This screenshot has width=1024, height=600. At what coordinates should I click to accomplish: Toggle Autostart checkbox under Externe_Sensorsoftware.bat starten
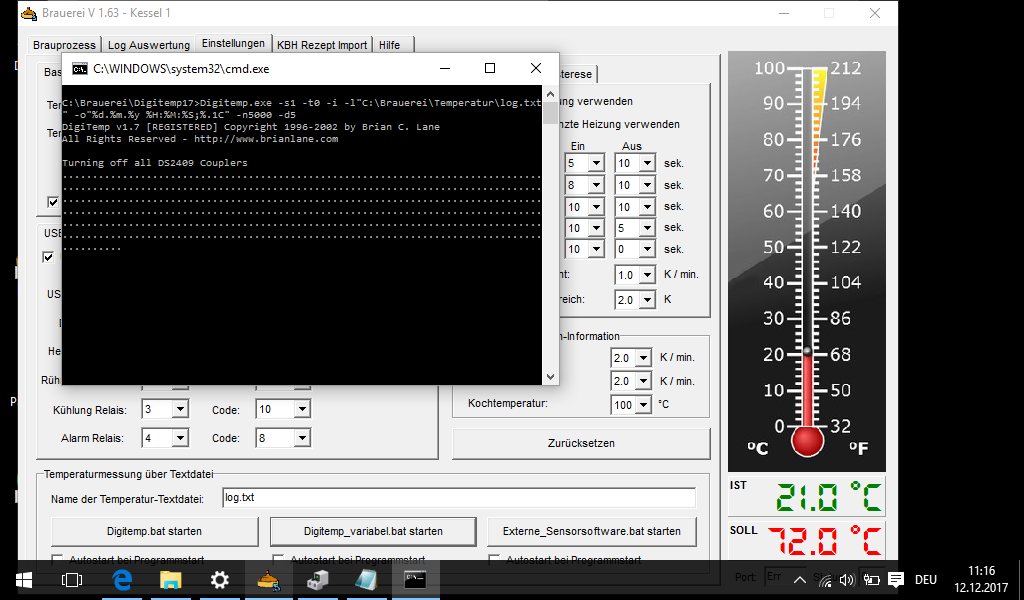pyautogui.click(x=494, y=560)
